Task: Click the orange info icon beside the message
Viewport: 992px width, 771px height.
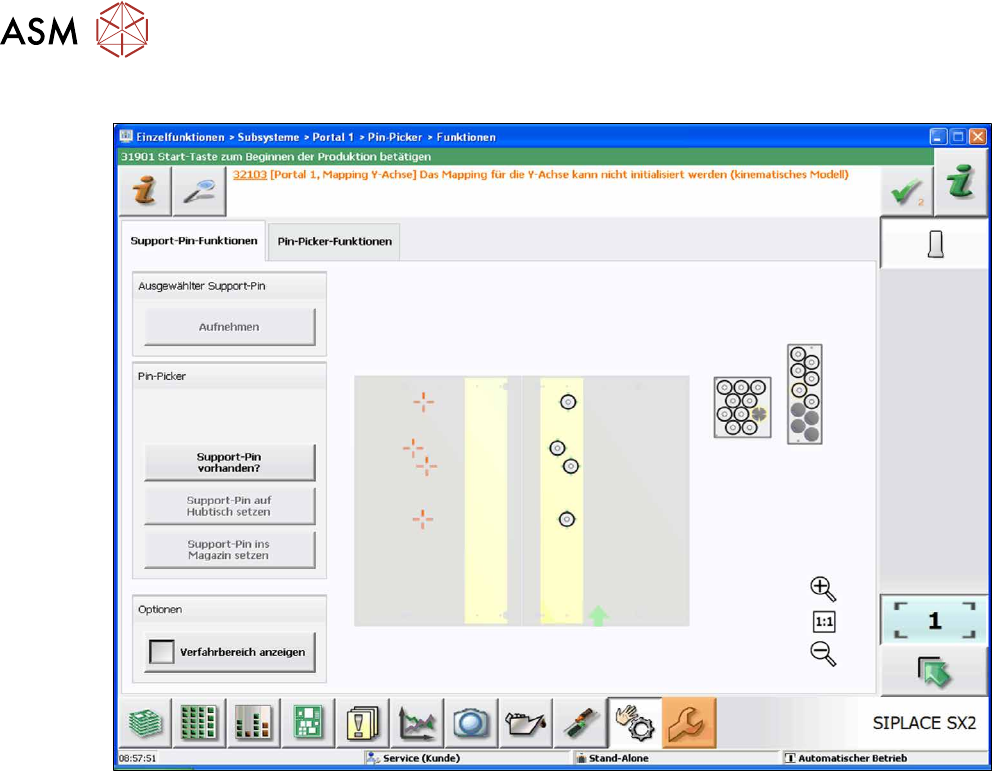Action: click(145, 191)
